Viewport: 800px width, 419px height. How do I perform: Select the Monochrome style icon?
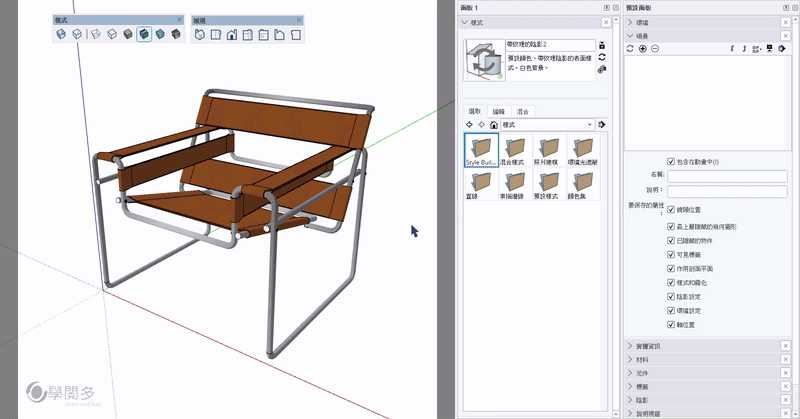click(x=176, y=34)
